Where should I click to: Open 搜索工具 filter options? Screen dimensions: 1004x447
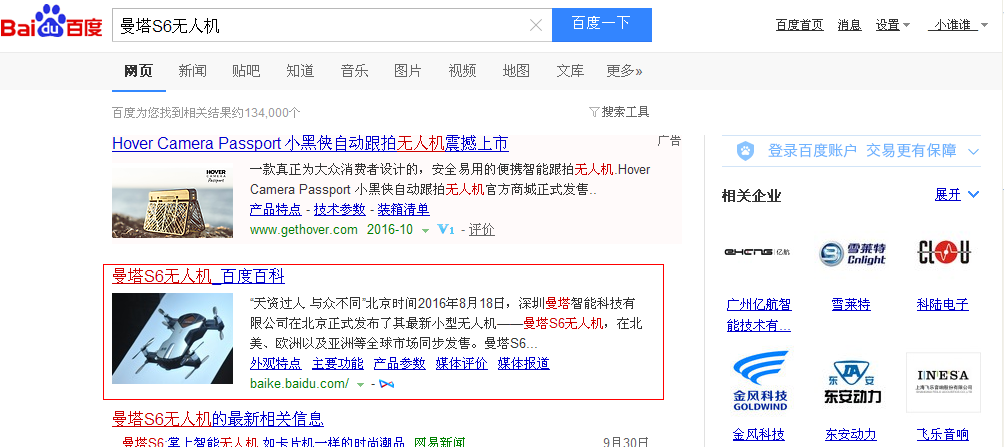619,112
